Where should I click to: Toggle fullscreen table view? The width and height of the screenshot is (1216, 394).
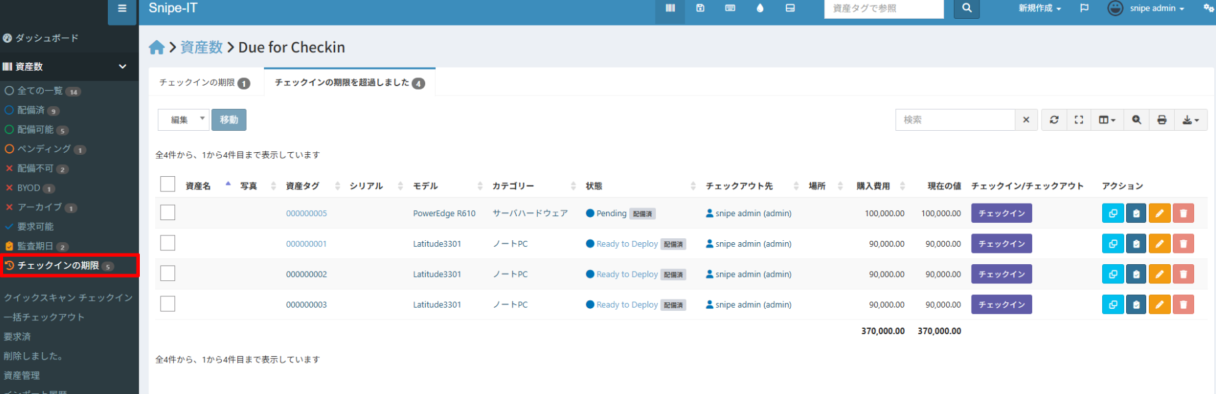(1079, 119)
